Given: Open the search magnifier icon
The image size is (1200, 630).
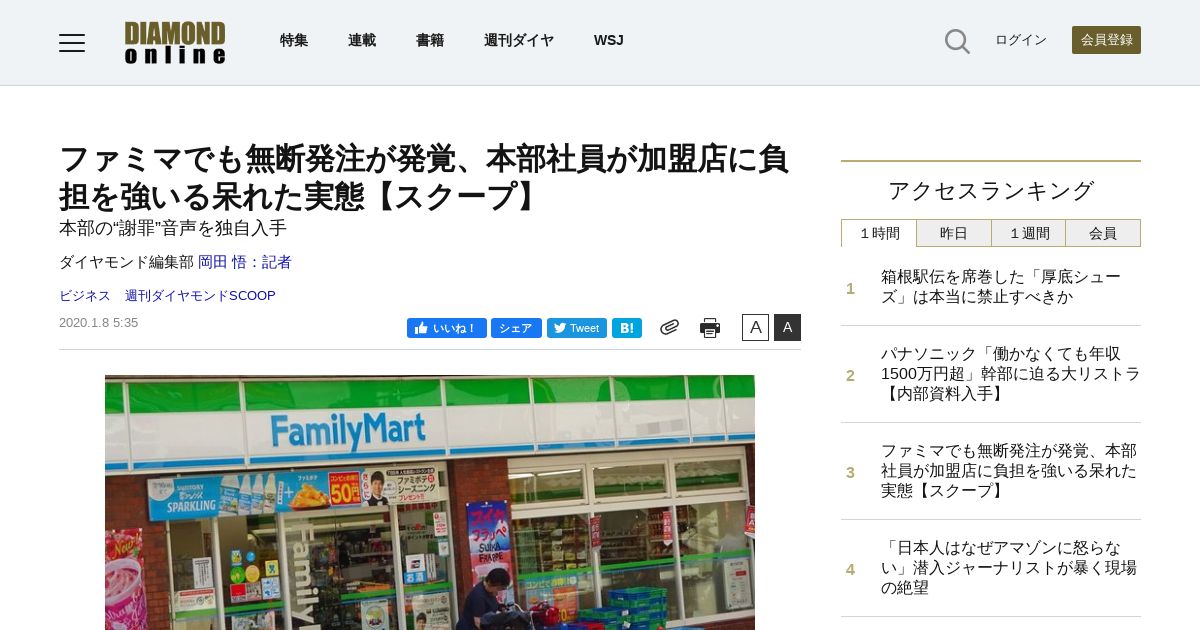Looking at the screenshot, I should tap(957, 41).
